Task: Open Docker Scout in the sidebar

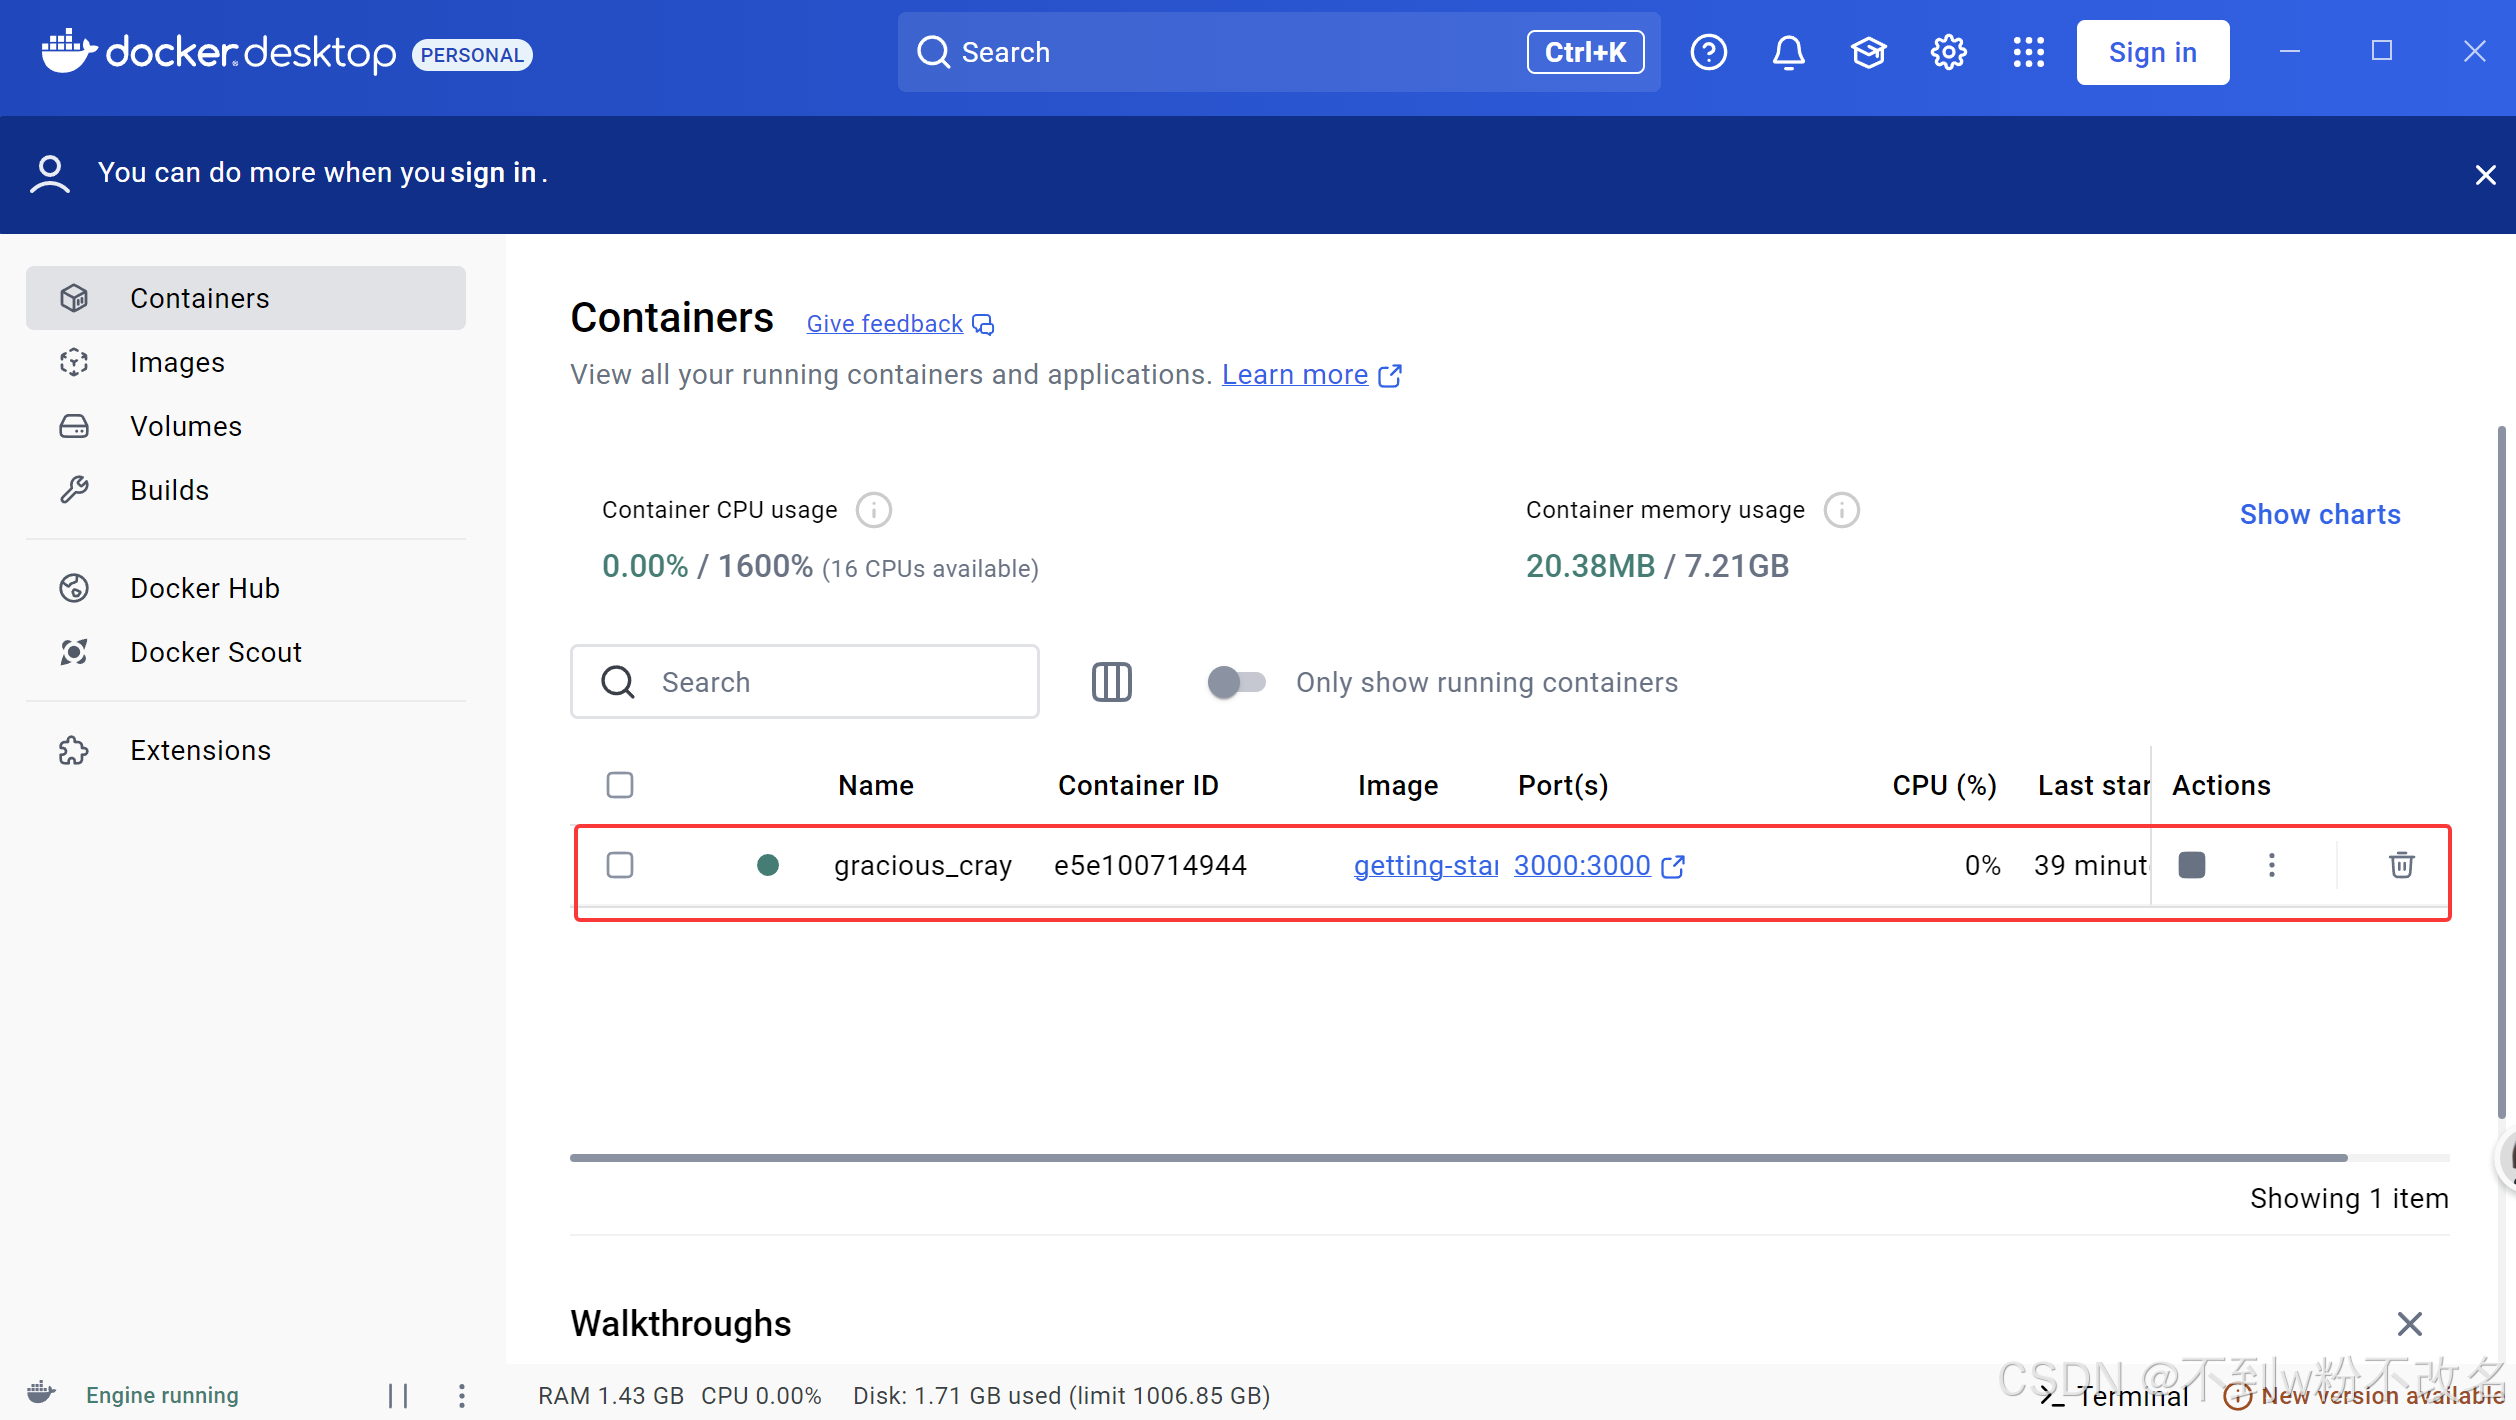Action: point(246,652)
